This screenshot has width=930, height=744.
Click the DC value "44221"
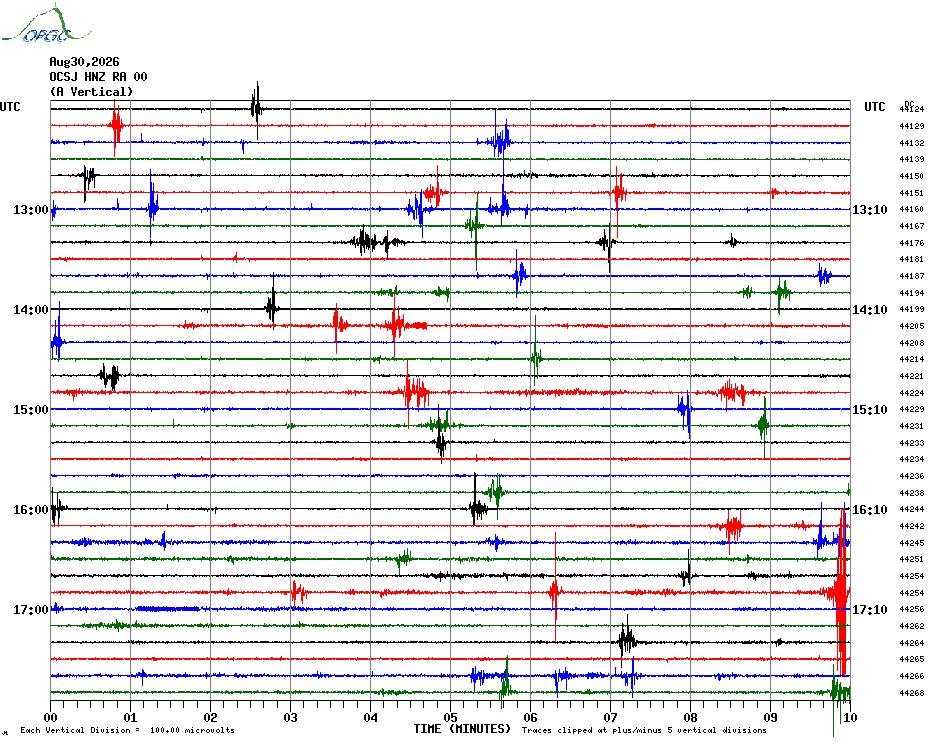pos(912,376)
